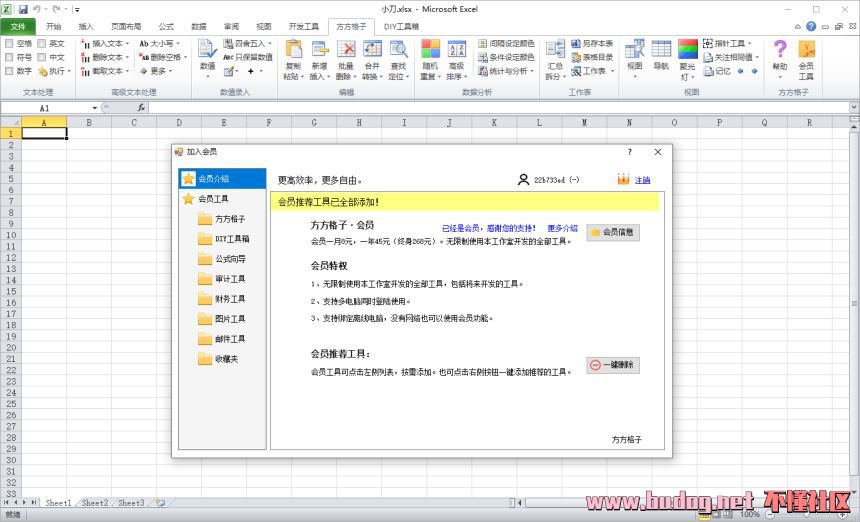860x522 pixels.
Task: Select the 财务工具 folder in sidebar
Action: point(230,299)
